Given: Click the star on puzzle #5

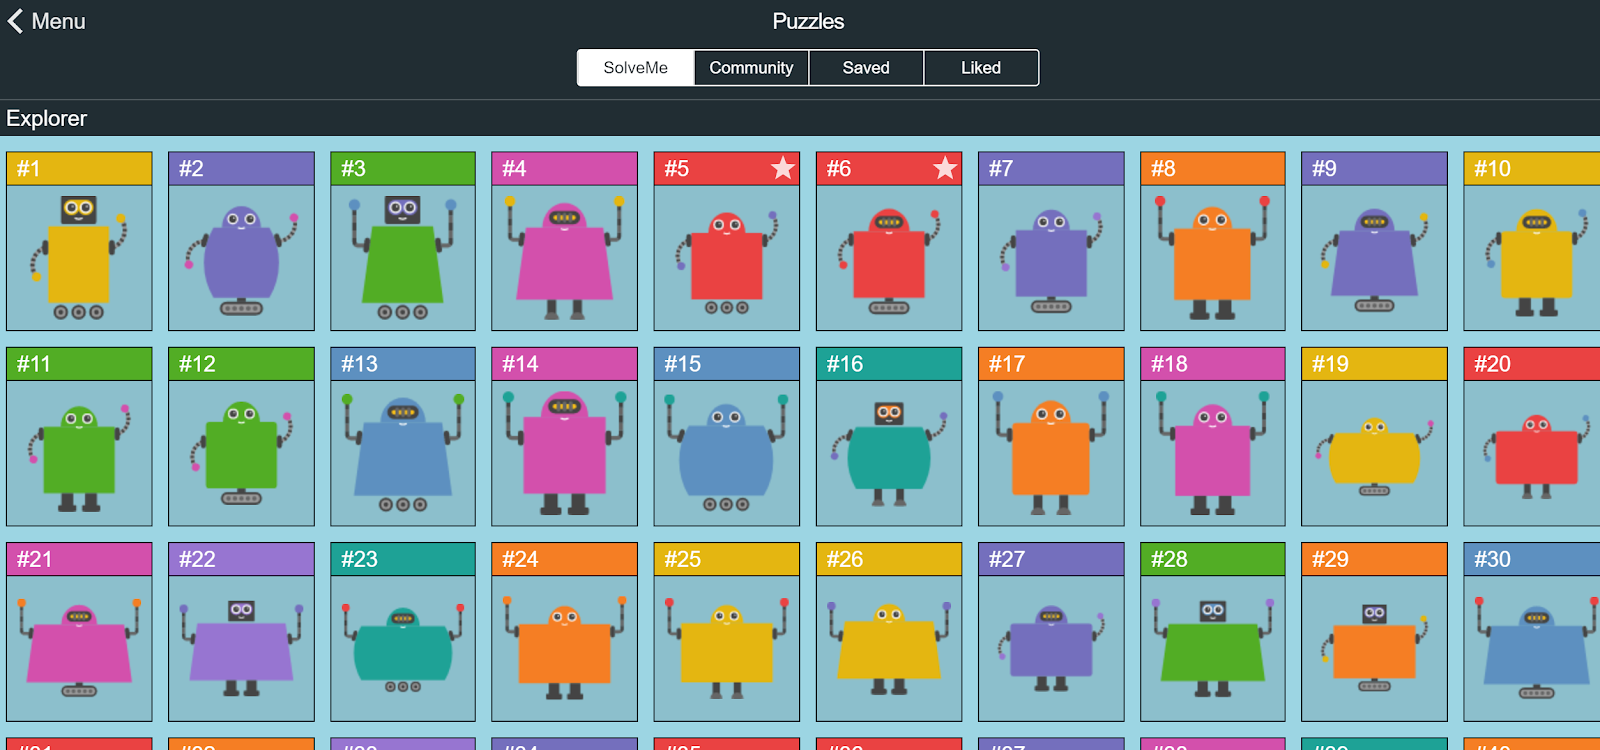Looking at the screenshot, I should point(783,168).
